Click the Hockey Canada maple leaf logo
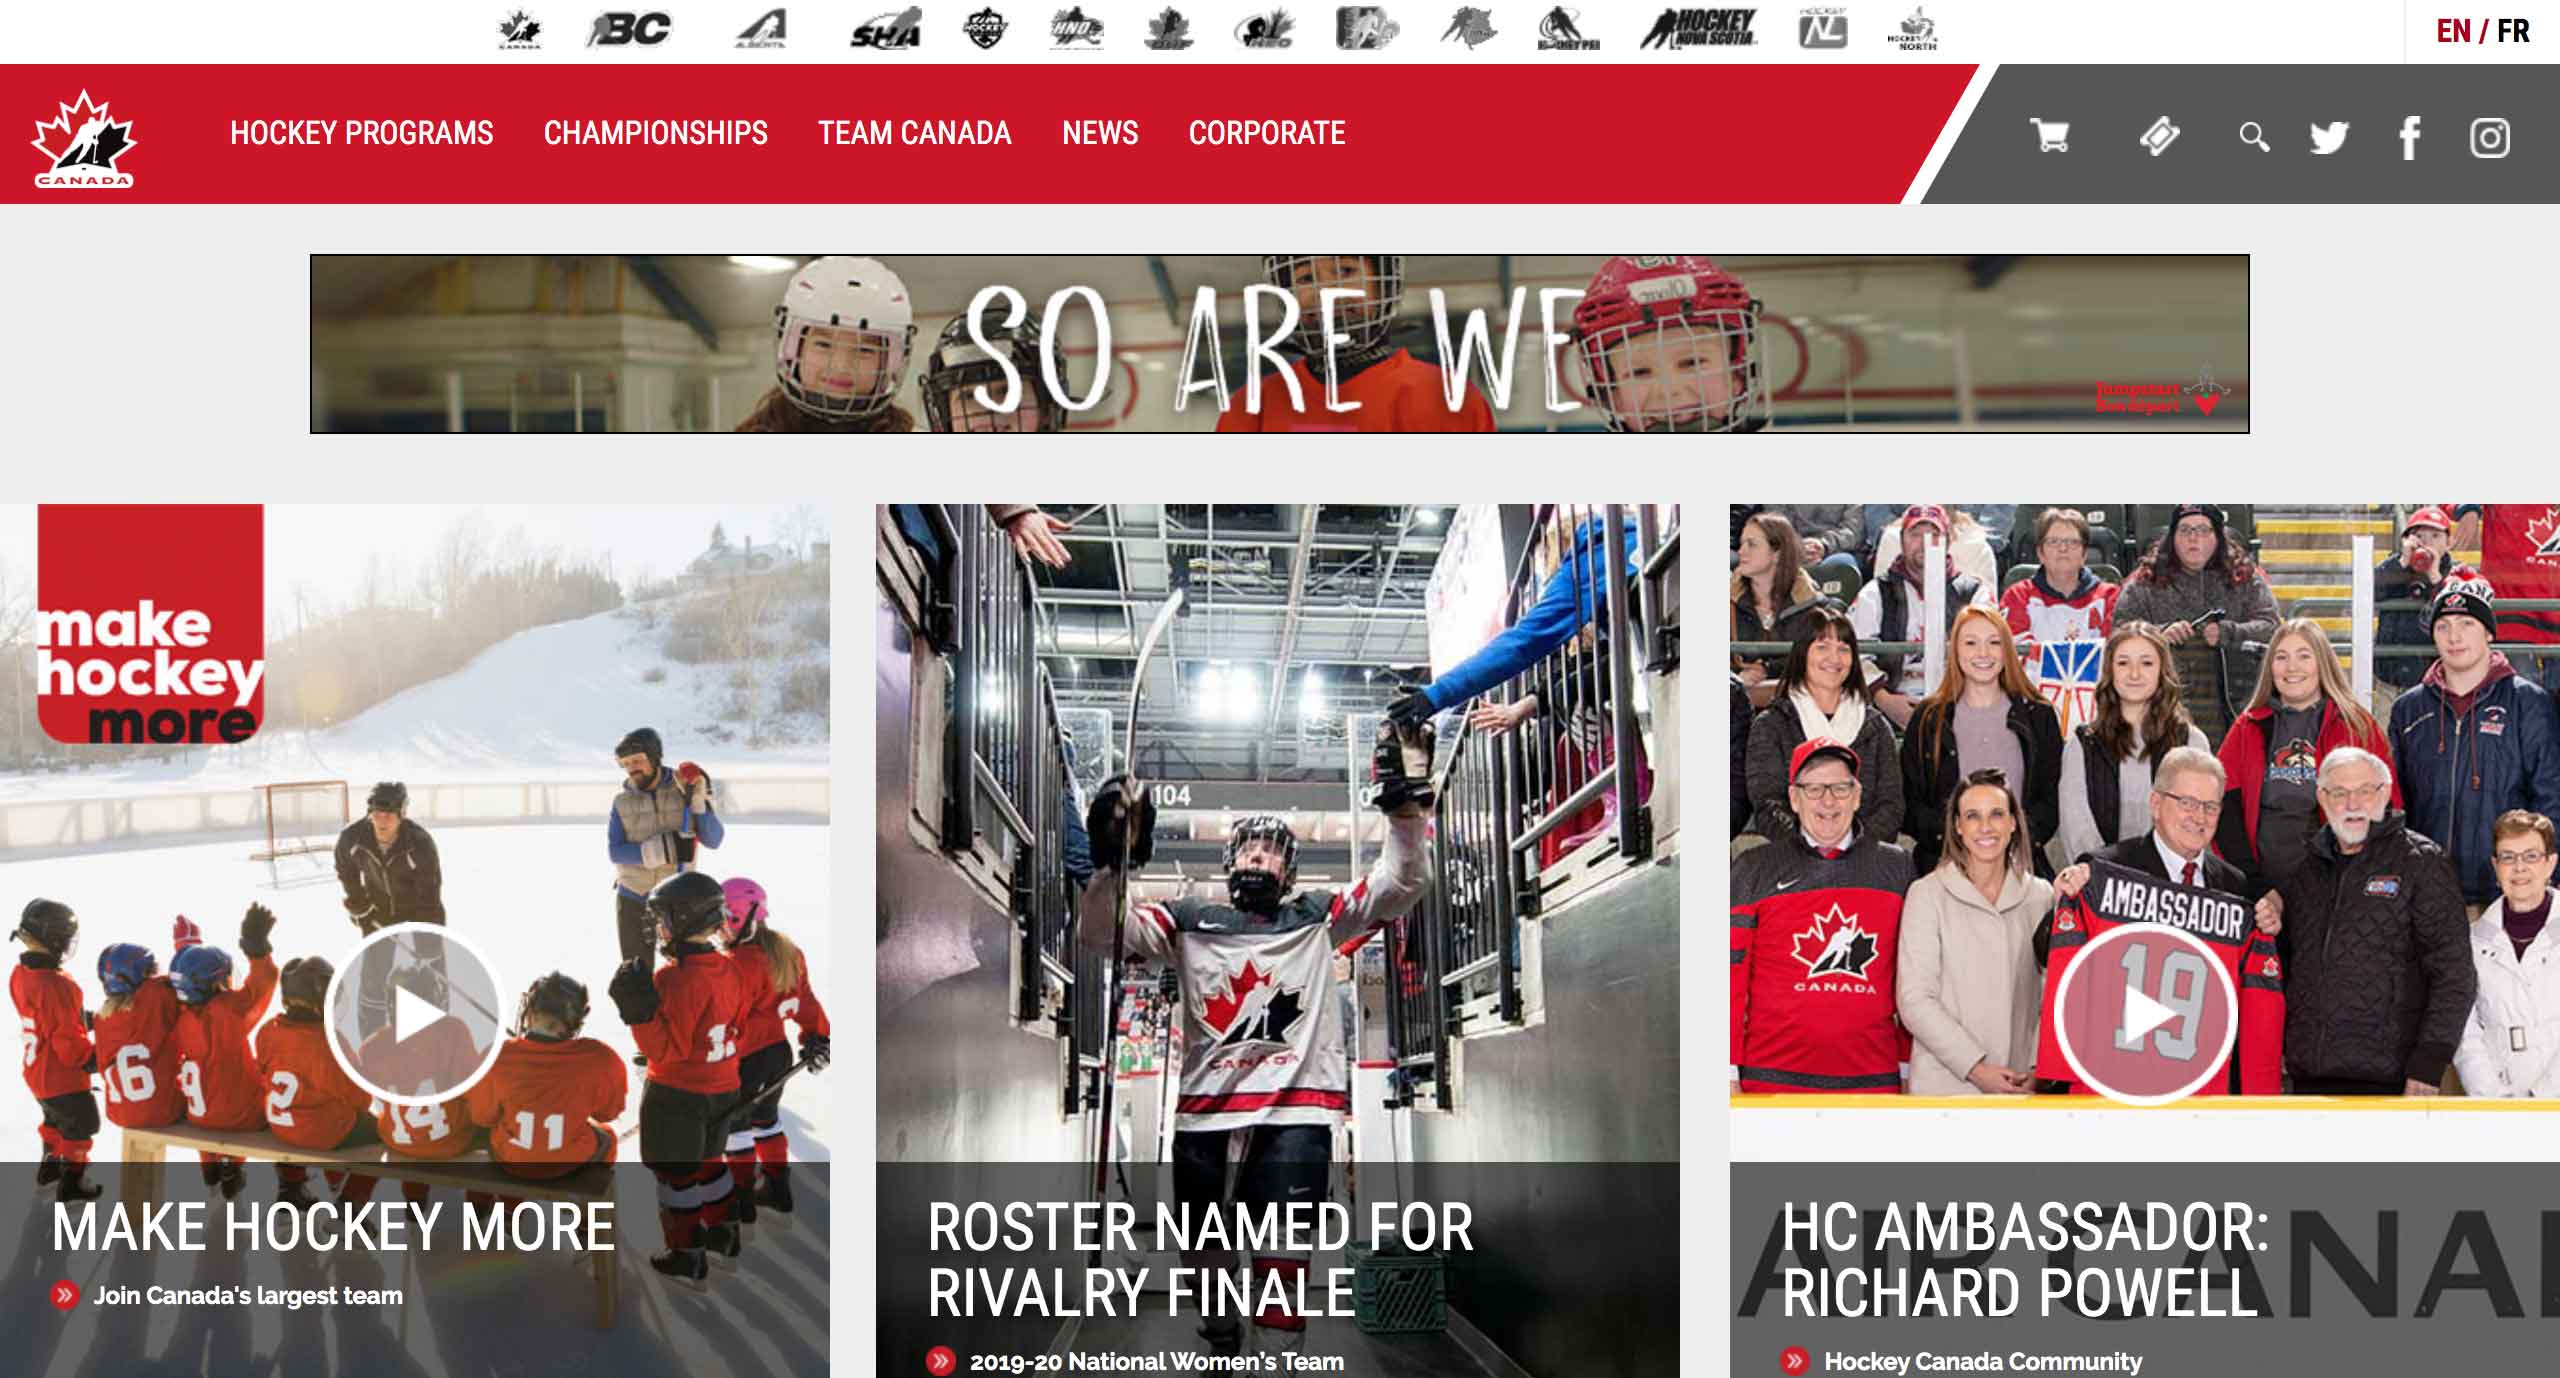Screen dimensions: 2560x1378 pos(84,138)
